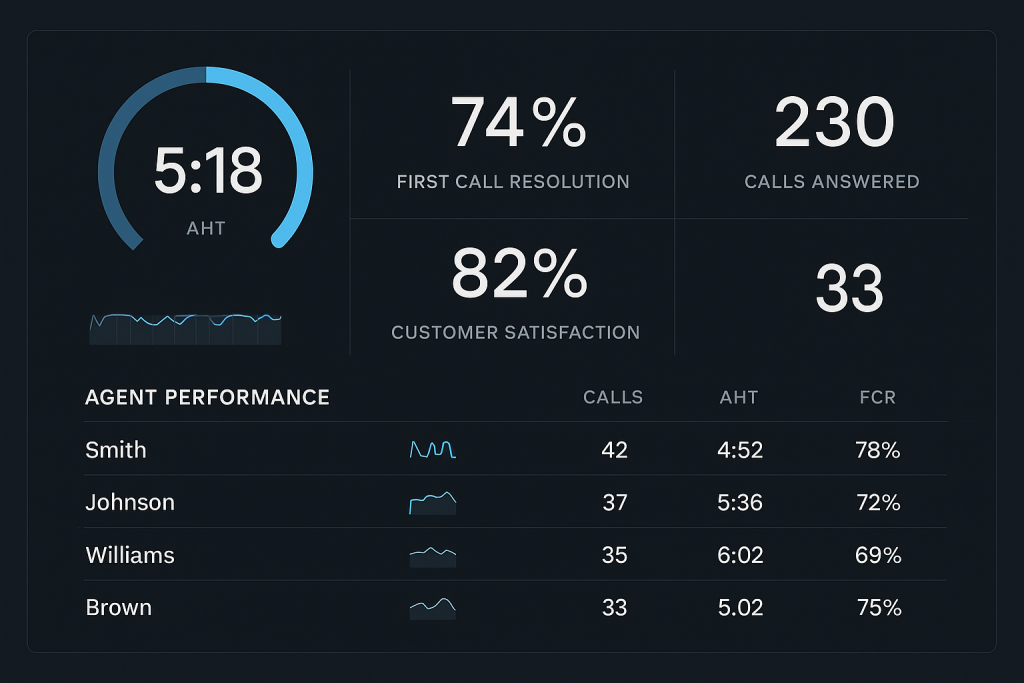Screen dimensions: 1024x683
Task: Click Smith's sparkline trend chart
Action: tap(432, 450)
